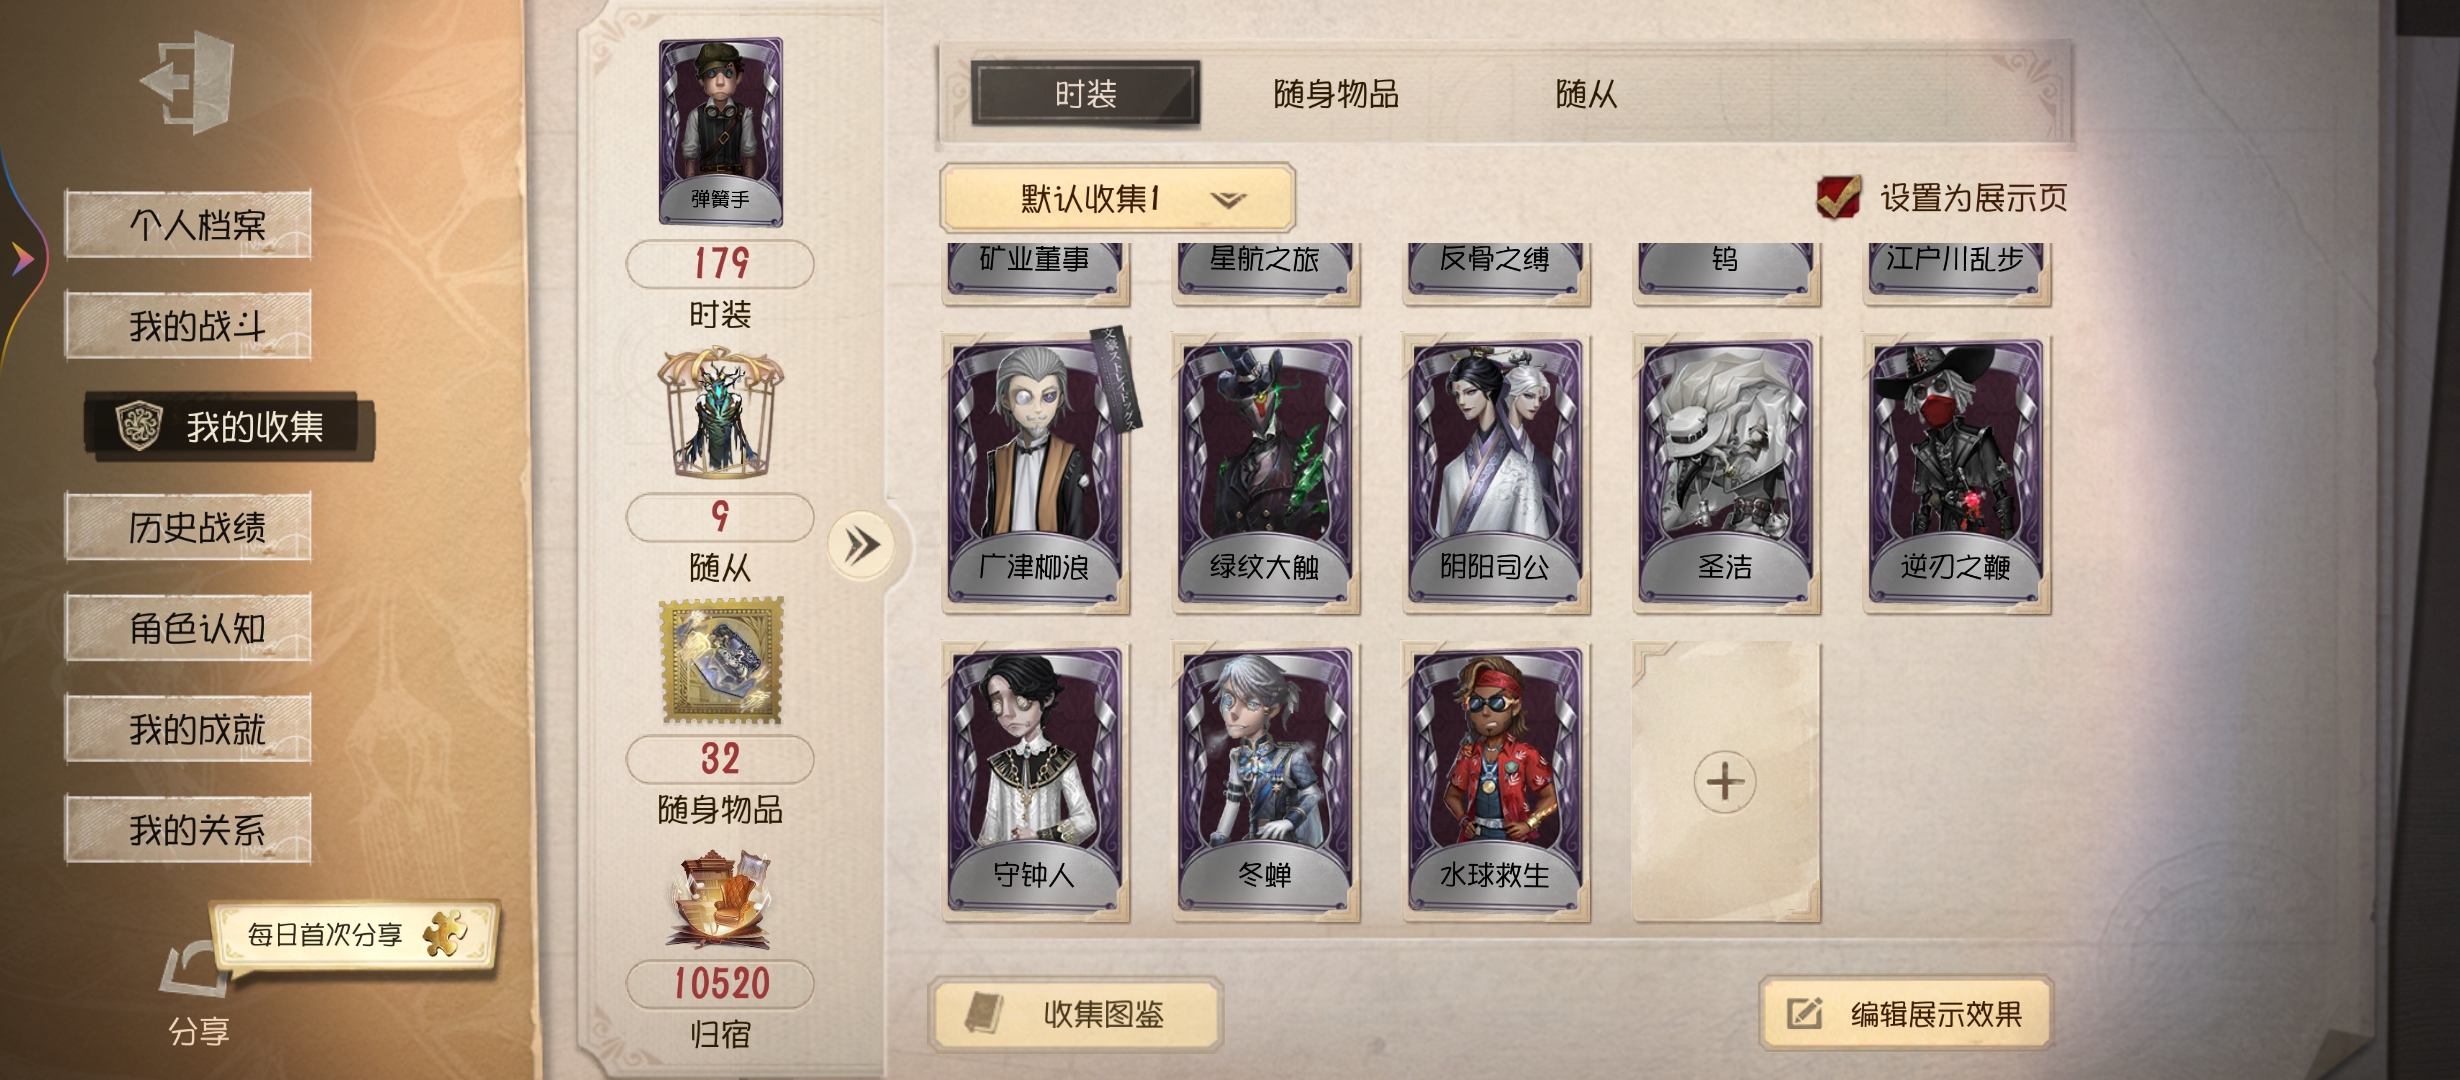Click the plus icon to add costume
Viewport: 2460px width, 1080px height.
1725,781
